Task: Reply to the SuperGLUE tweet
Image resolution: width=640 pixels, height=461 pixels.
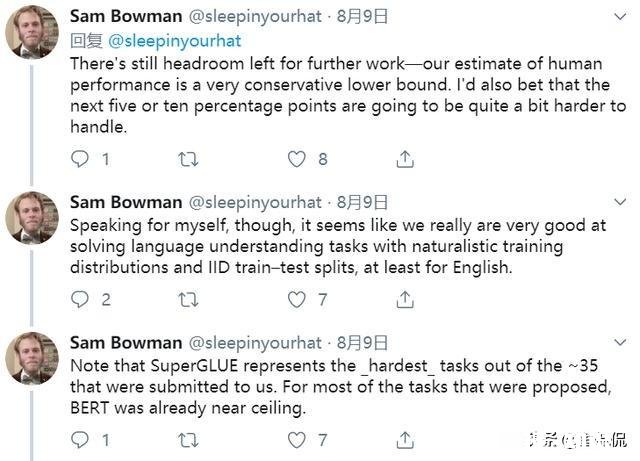Action: (x=82, y=439)
